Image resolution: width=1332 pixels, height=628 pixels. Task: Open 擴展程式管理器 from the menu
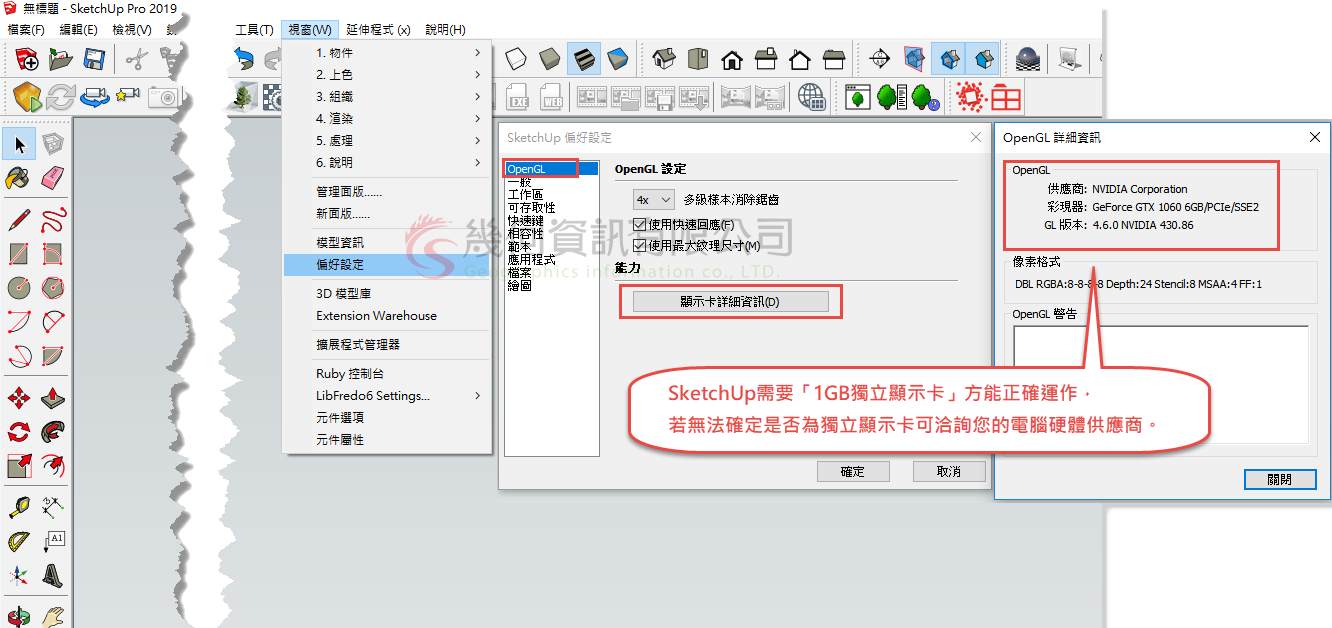click(387, 345)
